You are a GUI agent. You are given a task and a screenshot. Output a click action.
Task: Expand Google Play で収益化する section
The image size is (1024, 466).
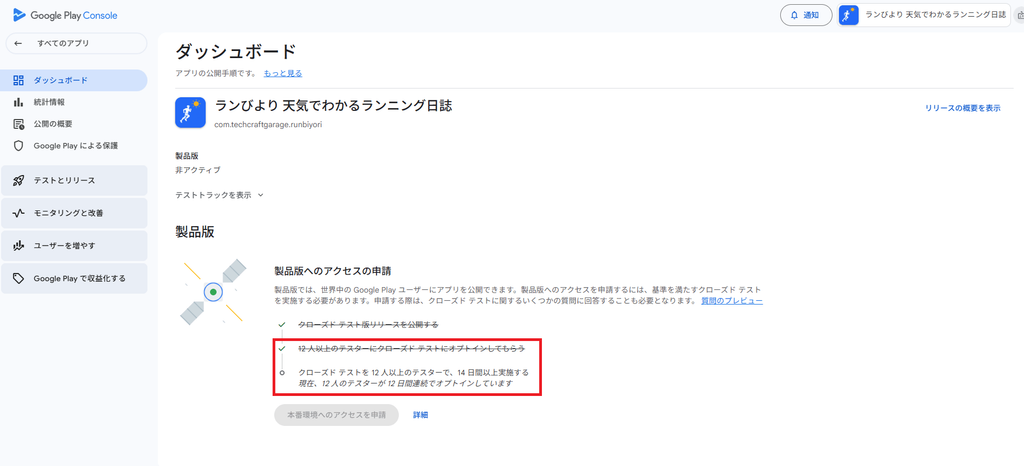(74, 279)
